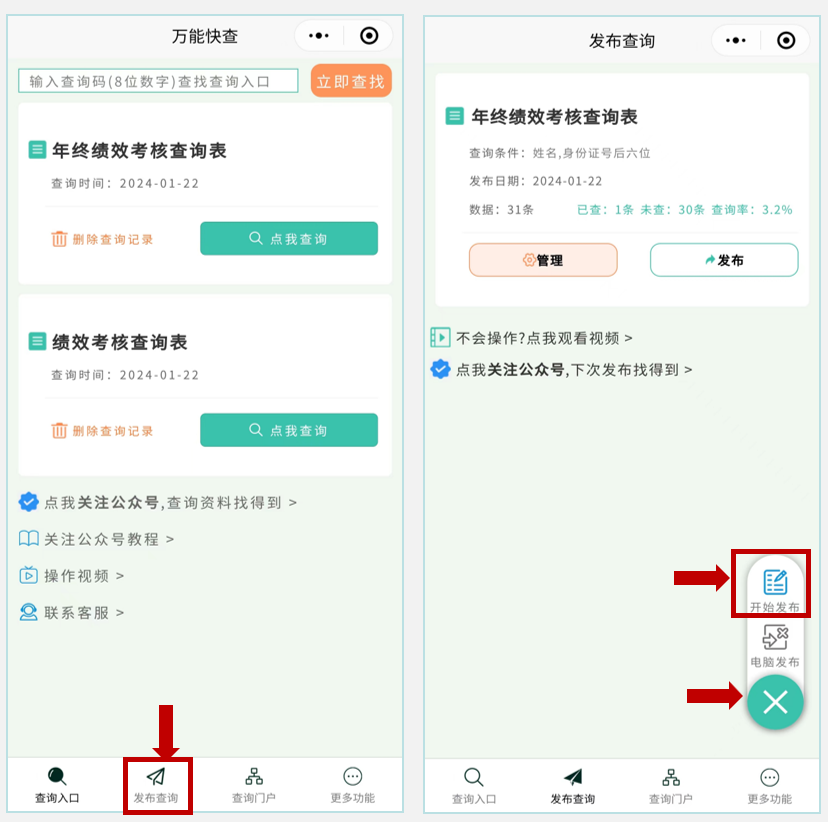
Task: Click the green document icon beside 绩效考核查询表 card
Action: click(x=37, y=342)
